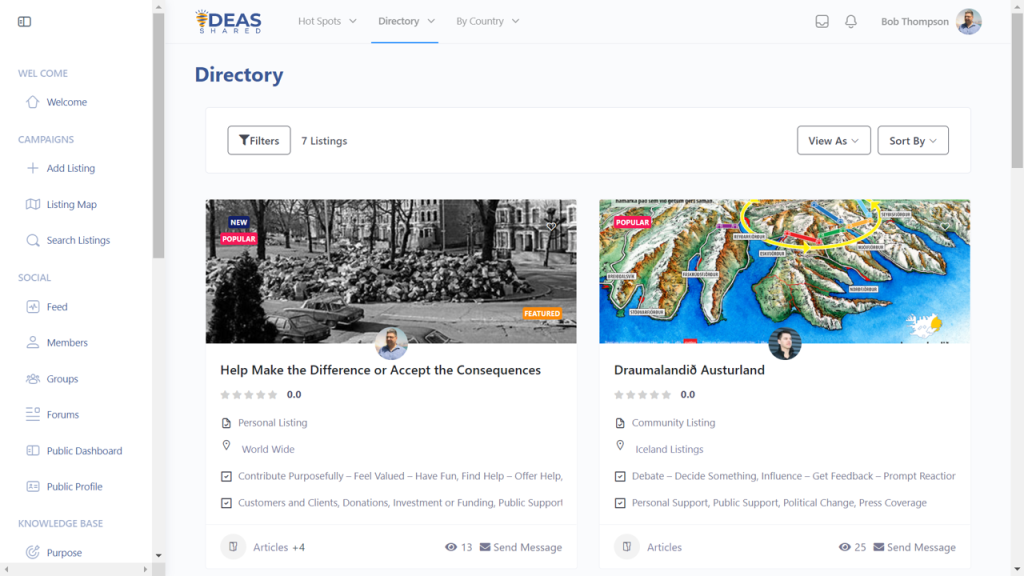
Task: Click the Search Listings magnifier icon
Action: pos(33,240)
